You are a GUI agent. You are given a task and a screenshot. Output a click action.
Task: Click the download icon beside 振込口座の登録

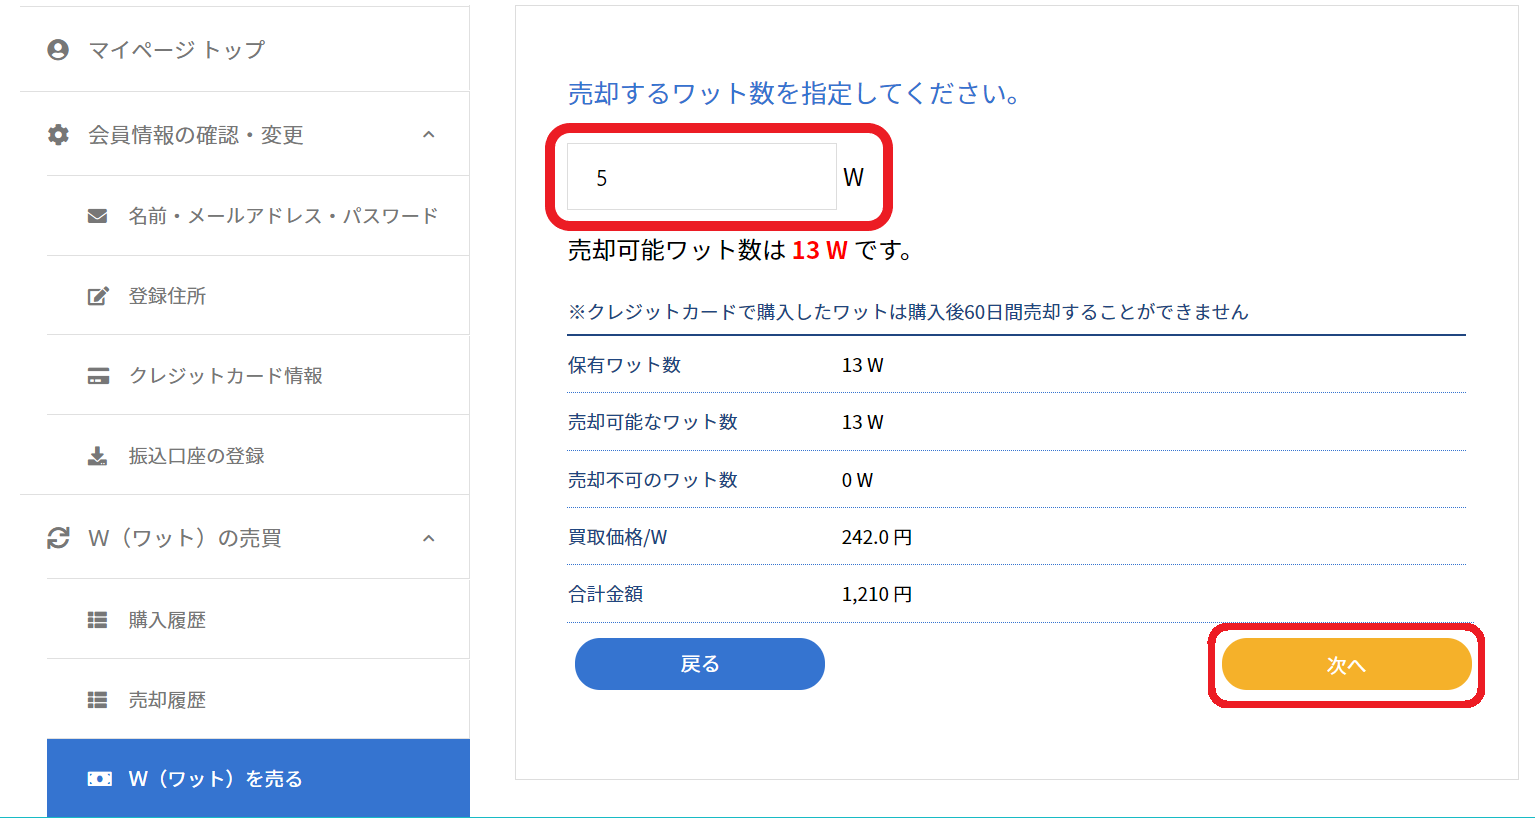(x=97, y=456)
